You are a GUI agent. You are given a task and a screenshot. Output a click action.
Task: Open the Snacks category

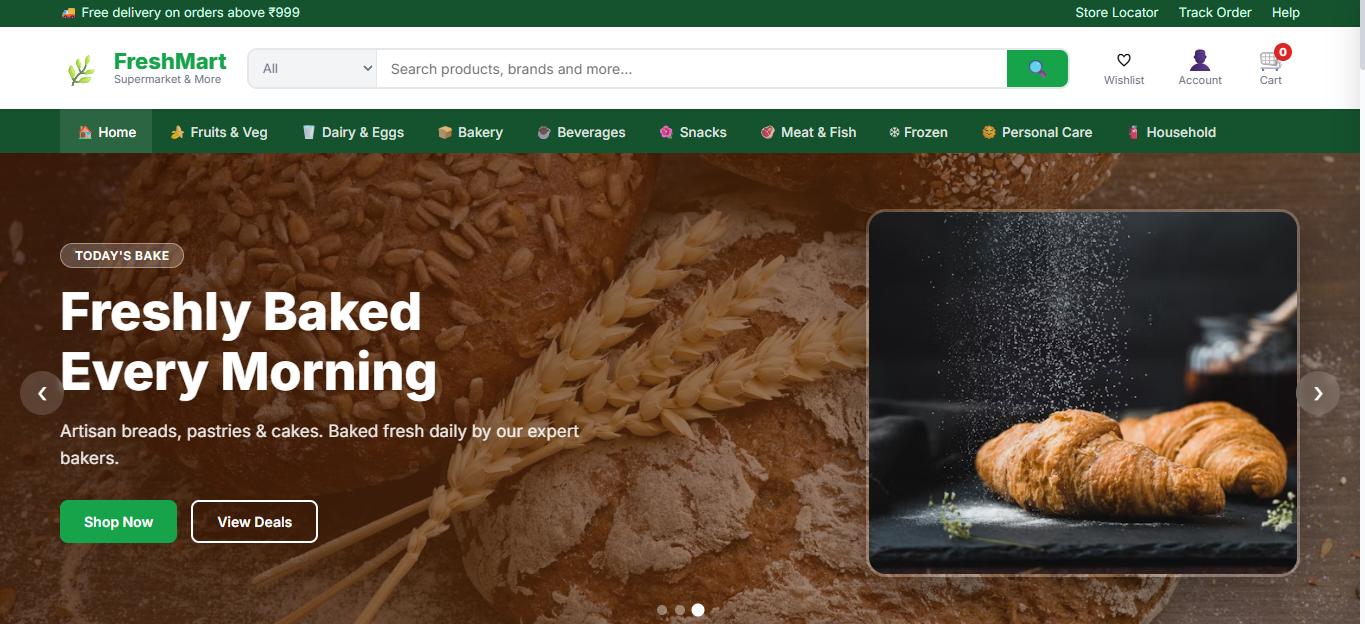pos(692,132)
